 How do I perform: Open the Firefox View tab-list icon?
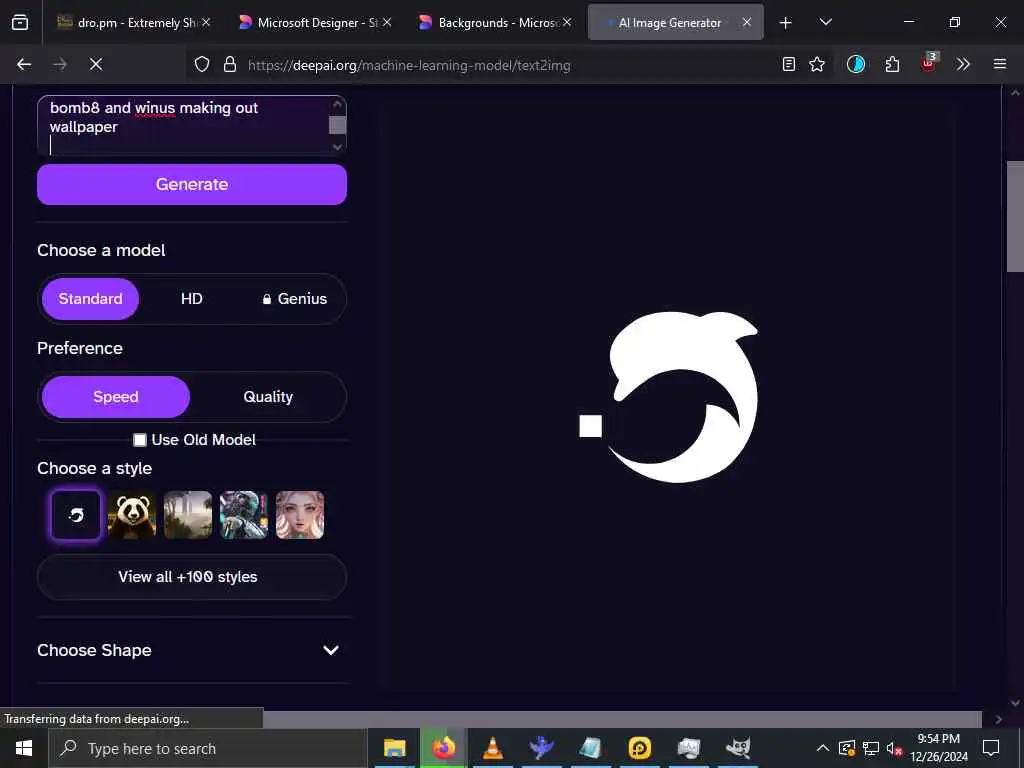[x=20, y=22]
